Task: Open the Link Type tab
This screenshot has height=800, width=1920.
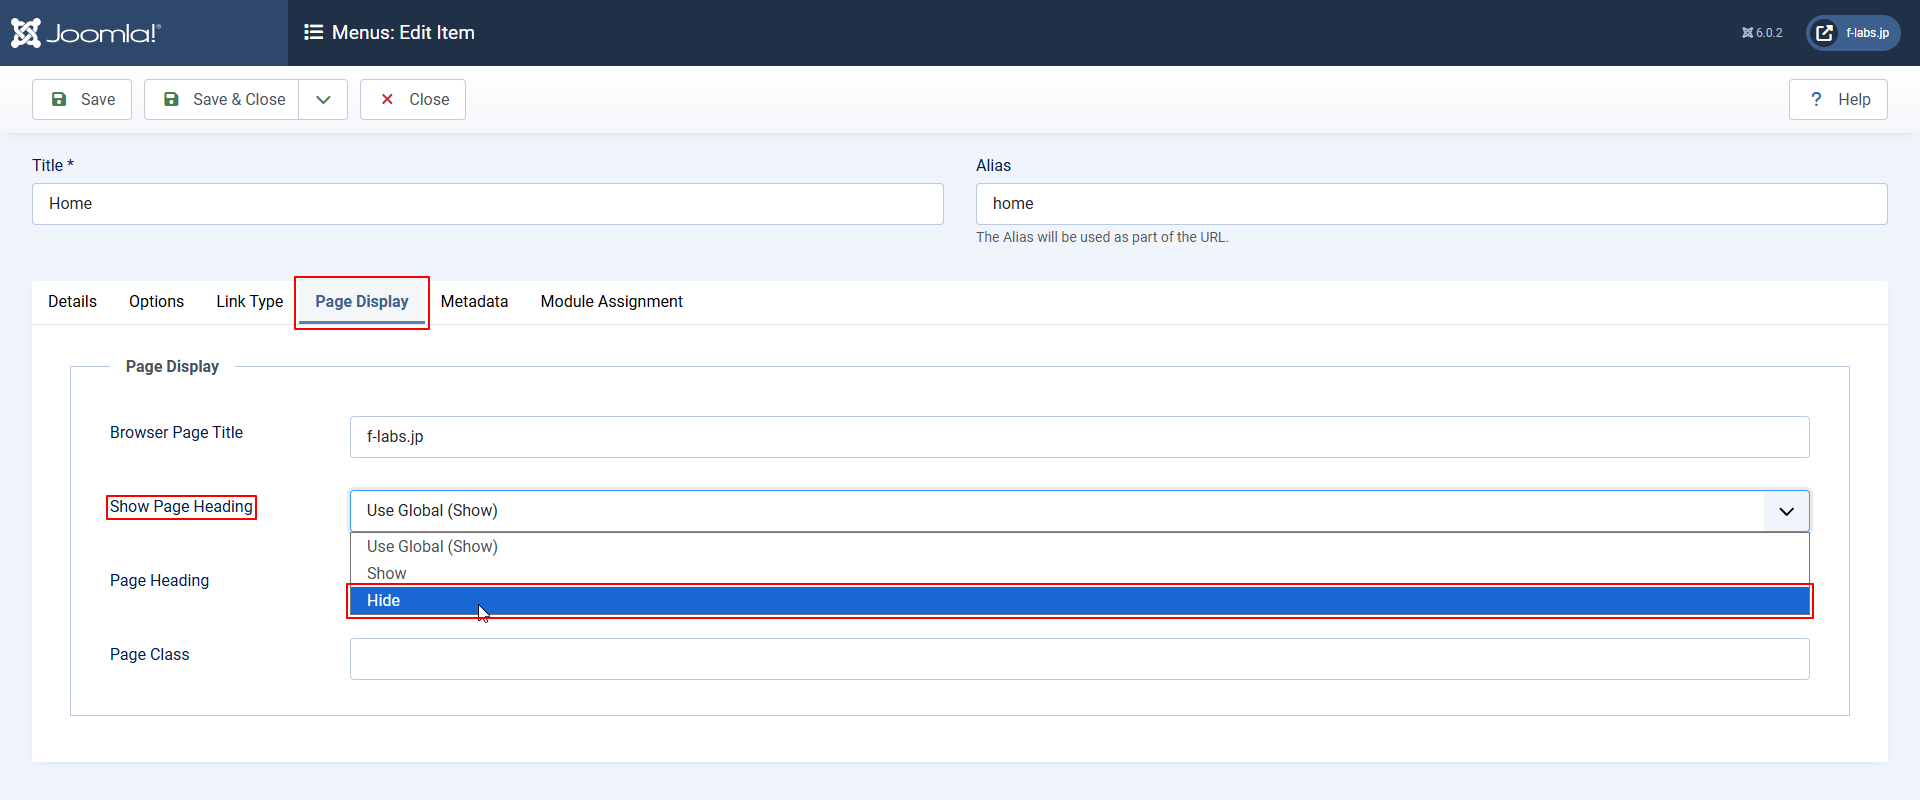Action: (x=249, y=302)
